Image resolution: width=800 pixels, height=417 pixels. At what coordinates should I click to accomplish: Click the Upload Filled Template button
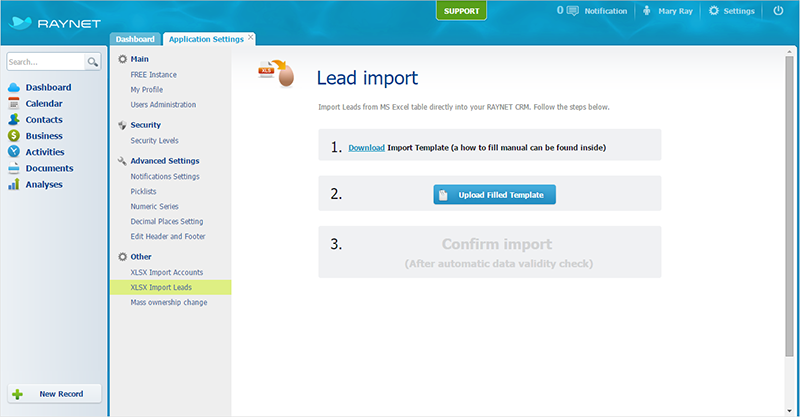[x=494, y=194]
